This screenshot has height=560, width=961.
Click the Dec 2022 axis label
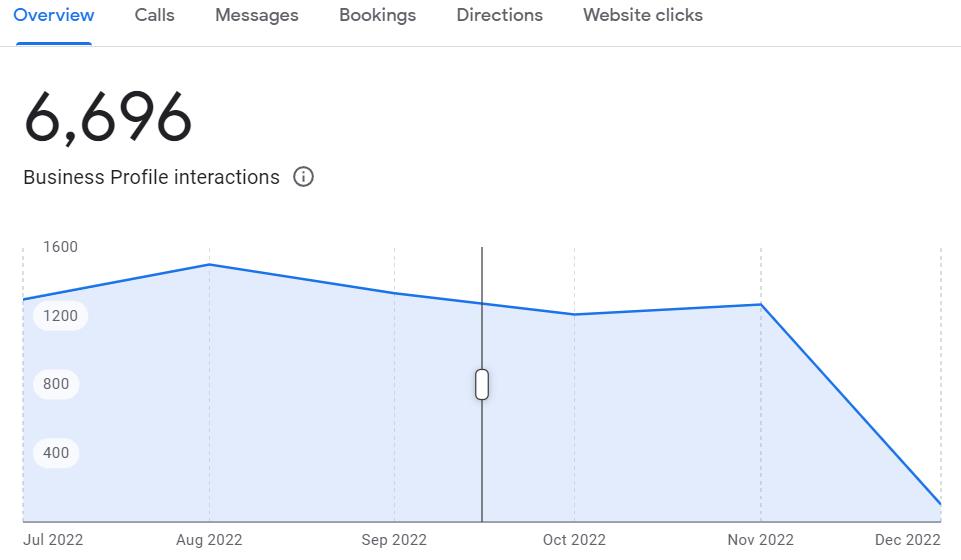(908, 540)
